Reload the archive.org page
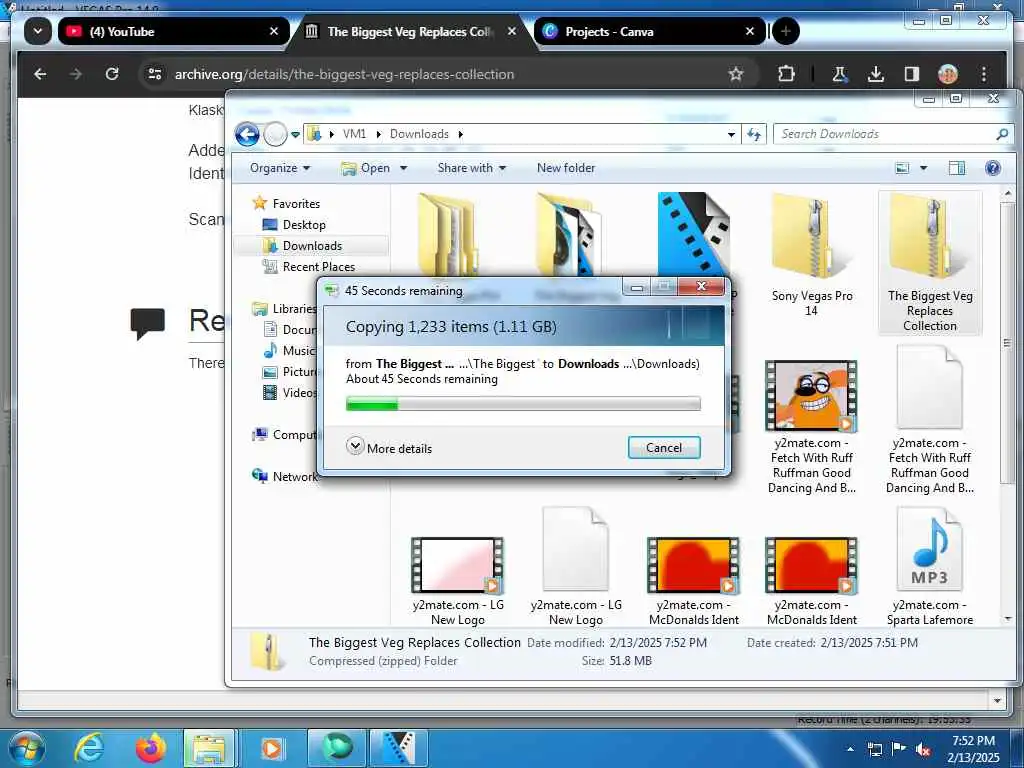The image size is (1024, 768). [112, 74]
